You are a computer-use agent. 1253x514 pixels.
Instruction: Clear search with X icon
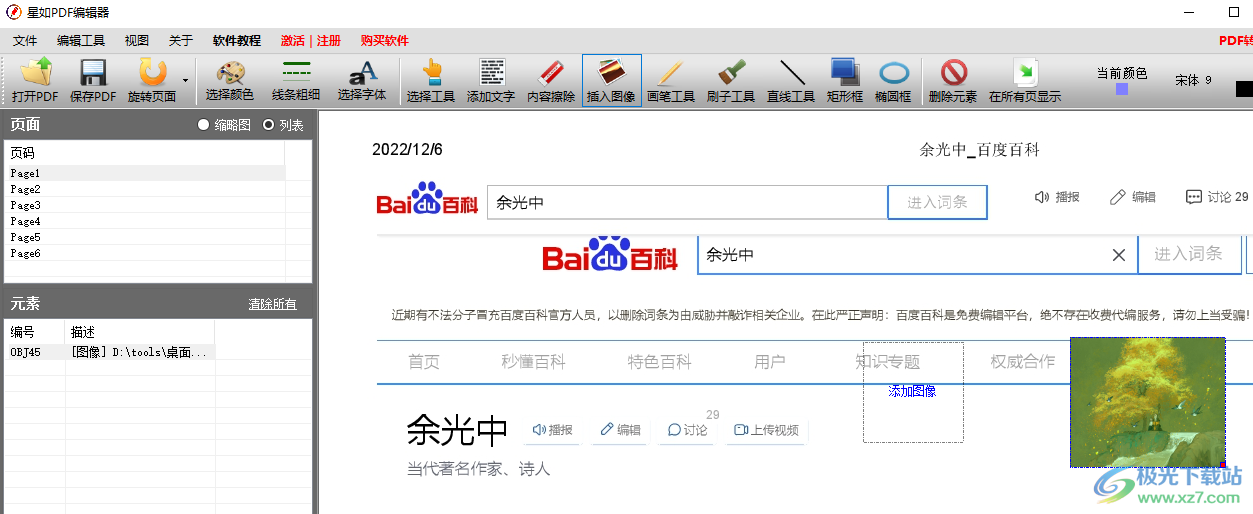pos(1119,255)
